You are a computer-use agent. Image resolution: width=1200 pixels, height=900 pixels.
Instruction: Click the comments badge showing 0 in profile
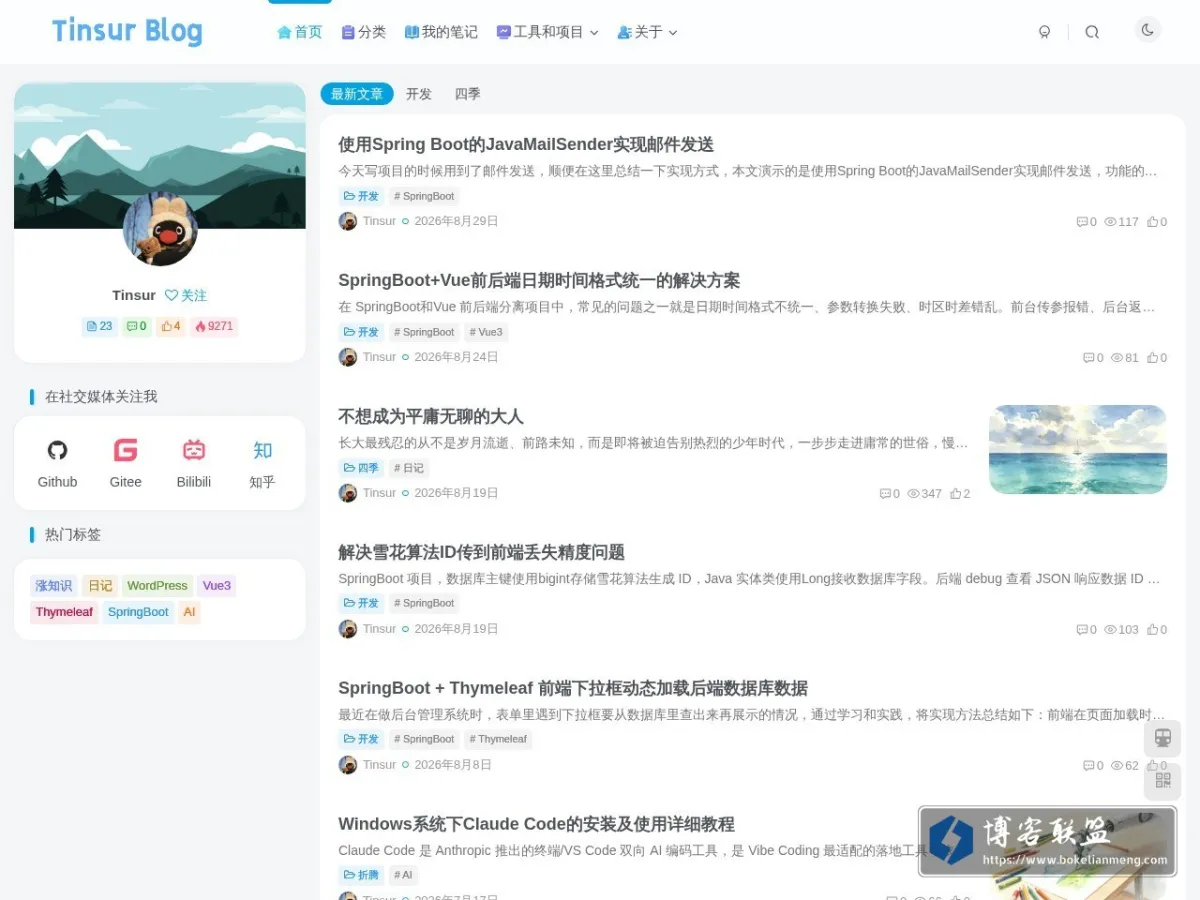point(137,326)
